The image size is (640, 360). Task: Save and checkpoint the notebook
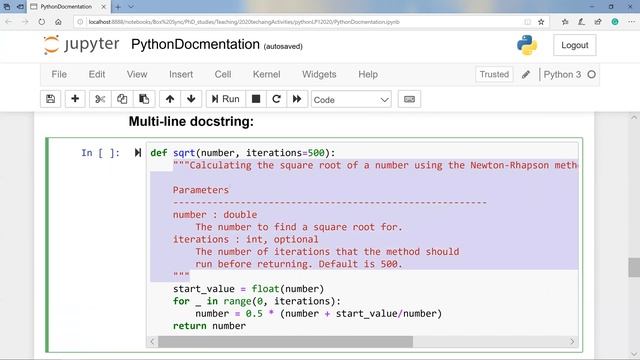click(51, 99)
